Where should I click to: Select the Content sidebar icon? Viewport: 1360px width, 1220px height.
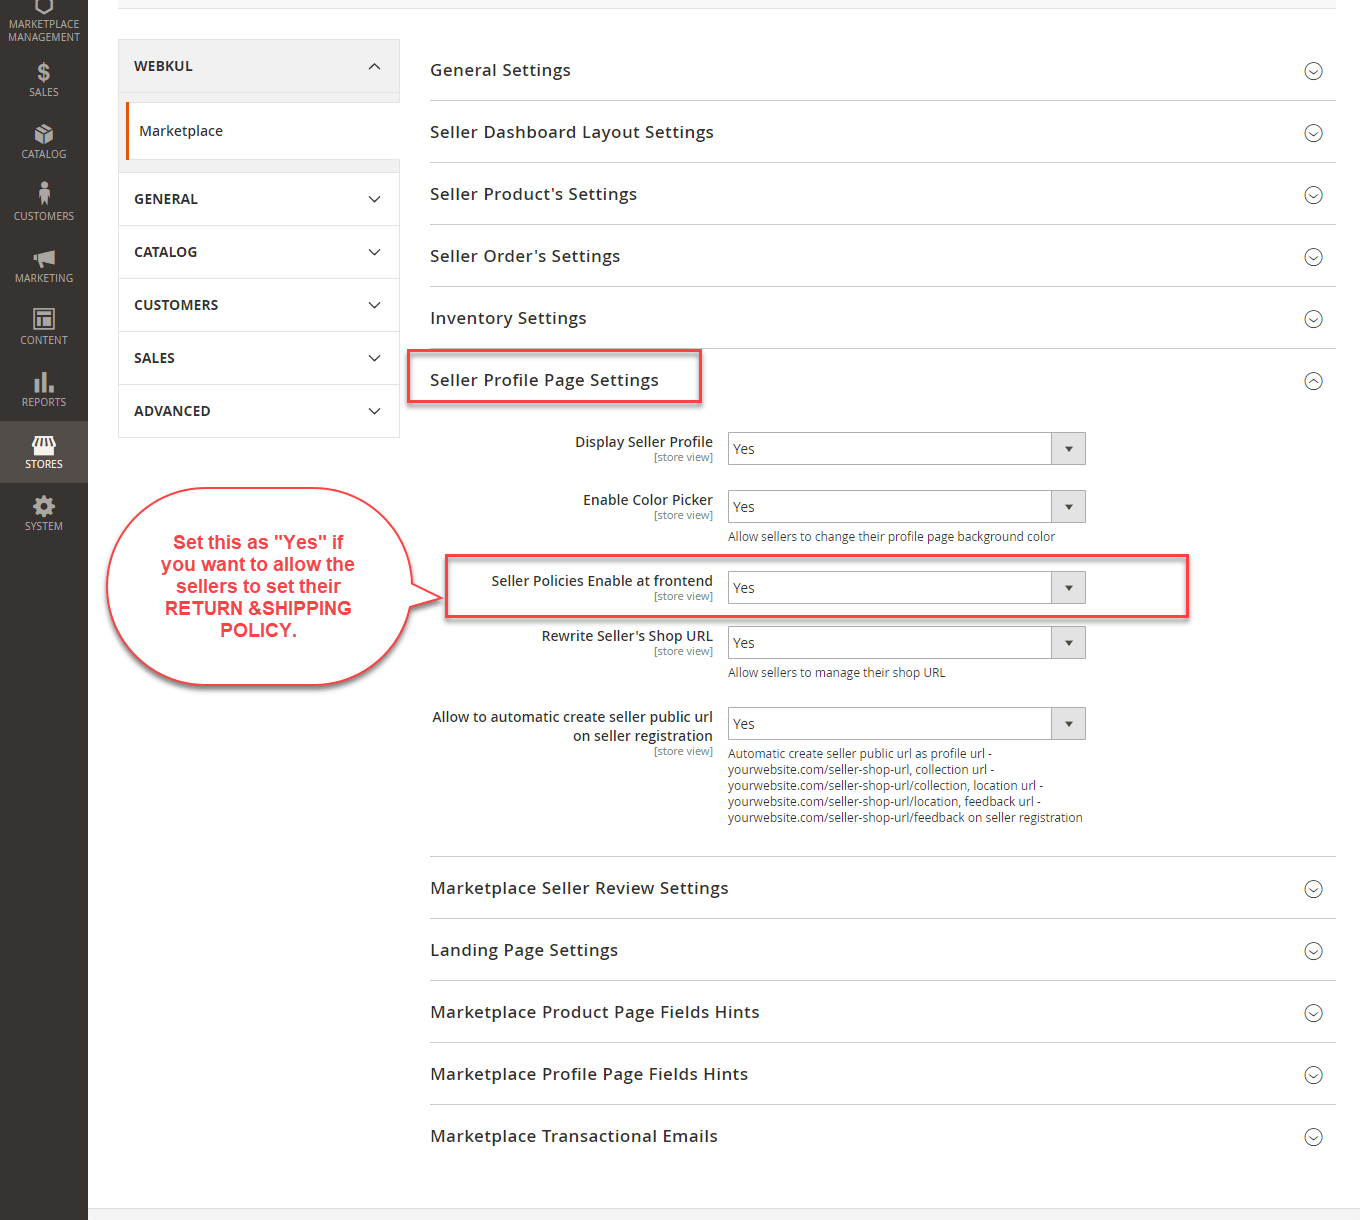tap(43, 326)
